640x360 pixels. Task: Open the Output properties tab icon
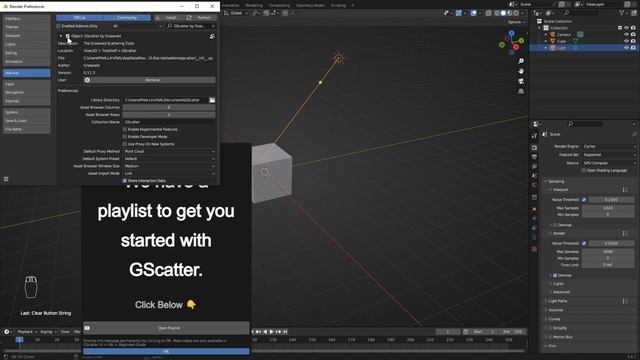click(534, 157)
